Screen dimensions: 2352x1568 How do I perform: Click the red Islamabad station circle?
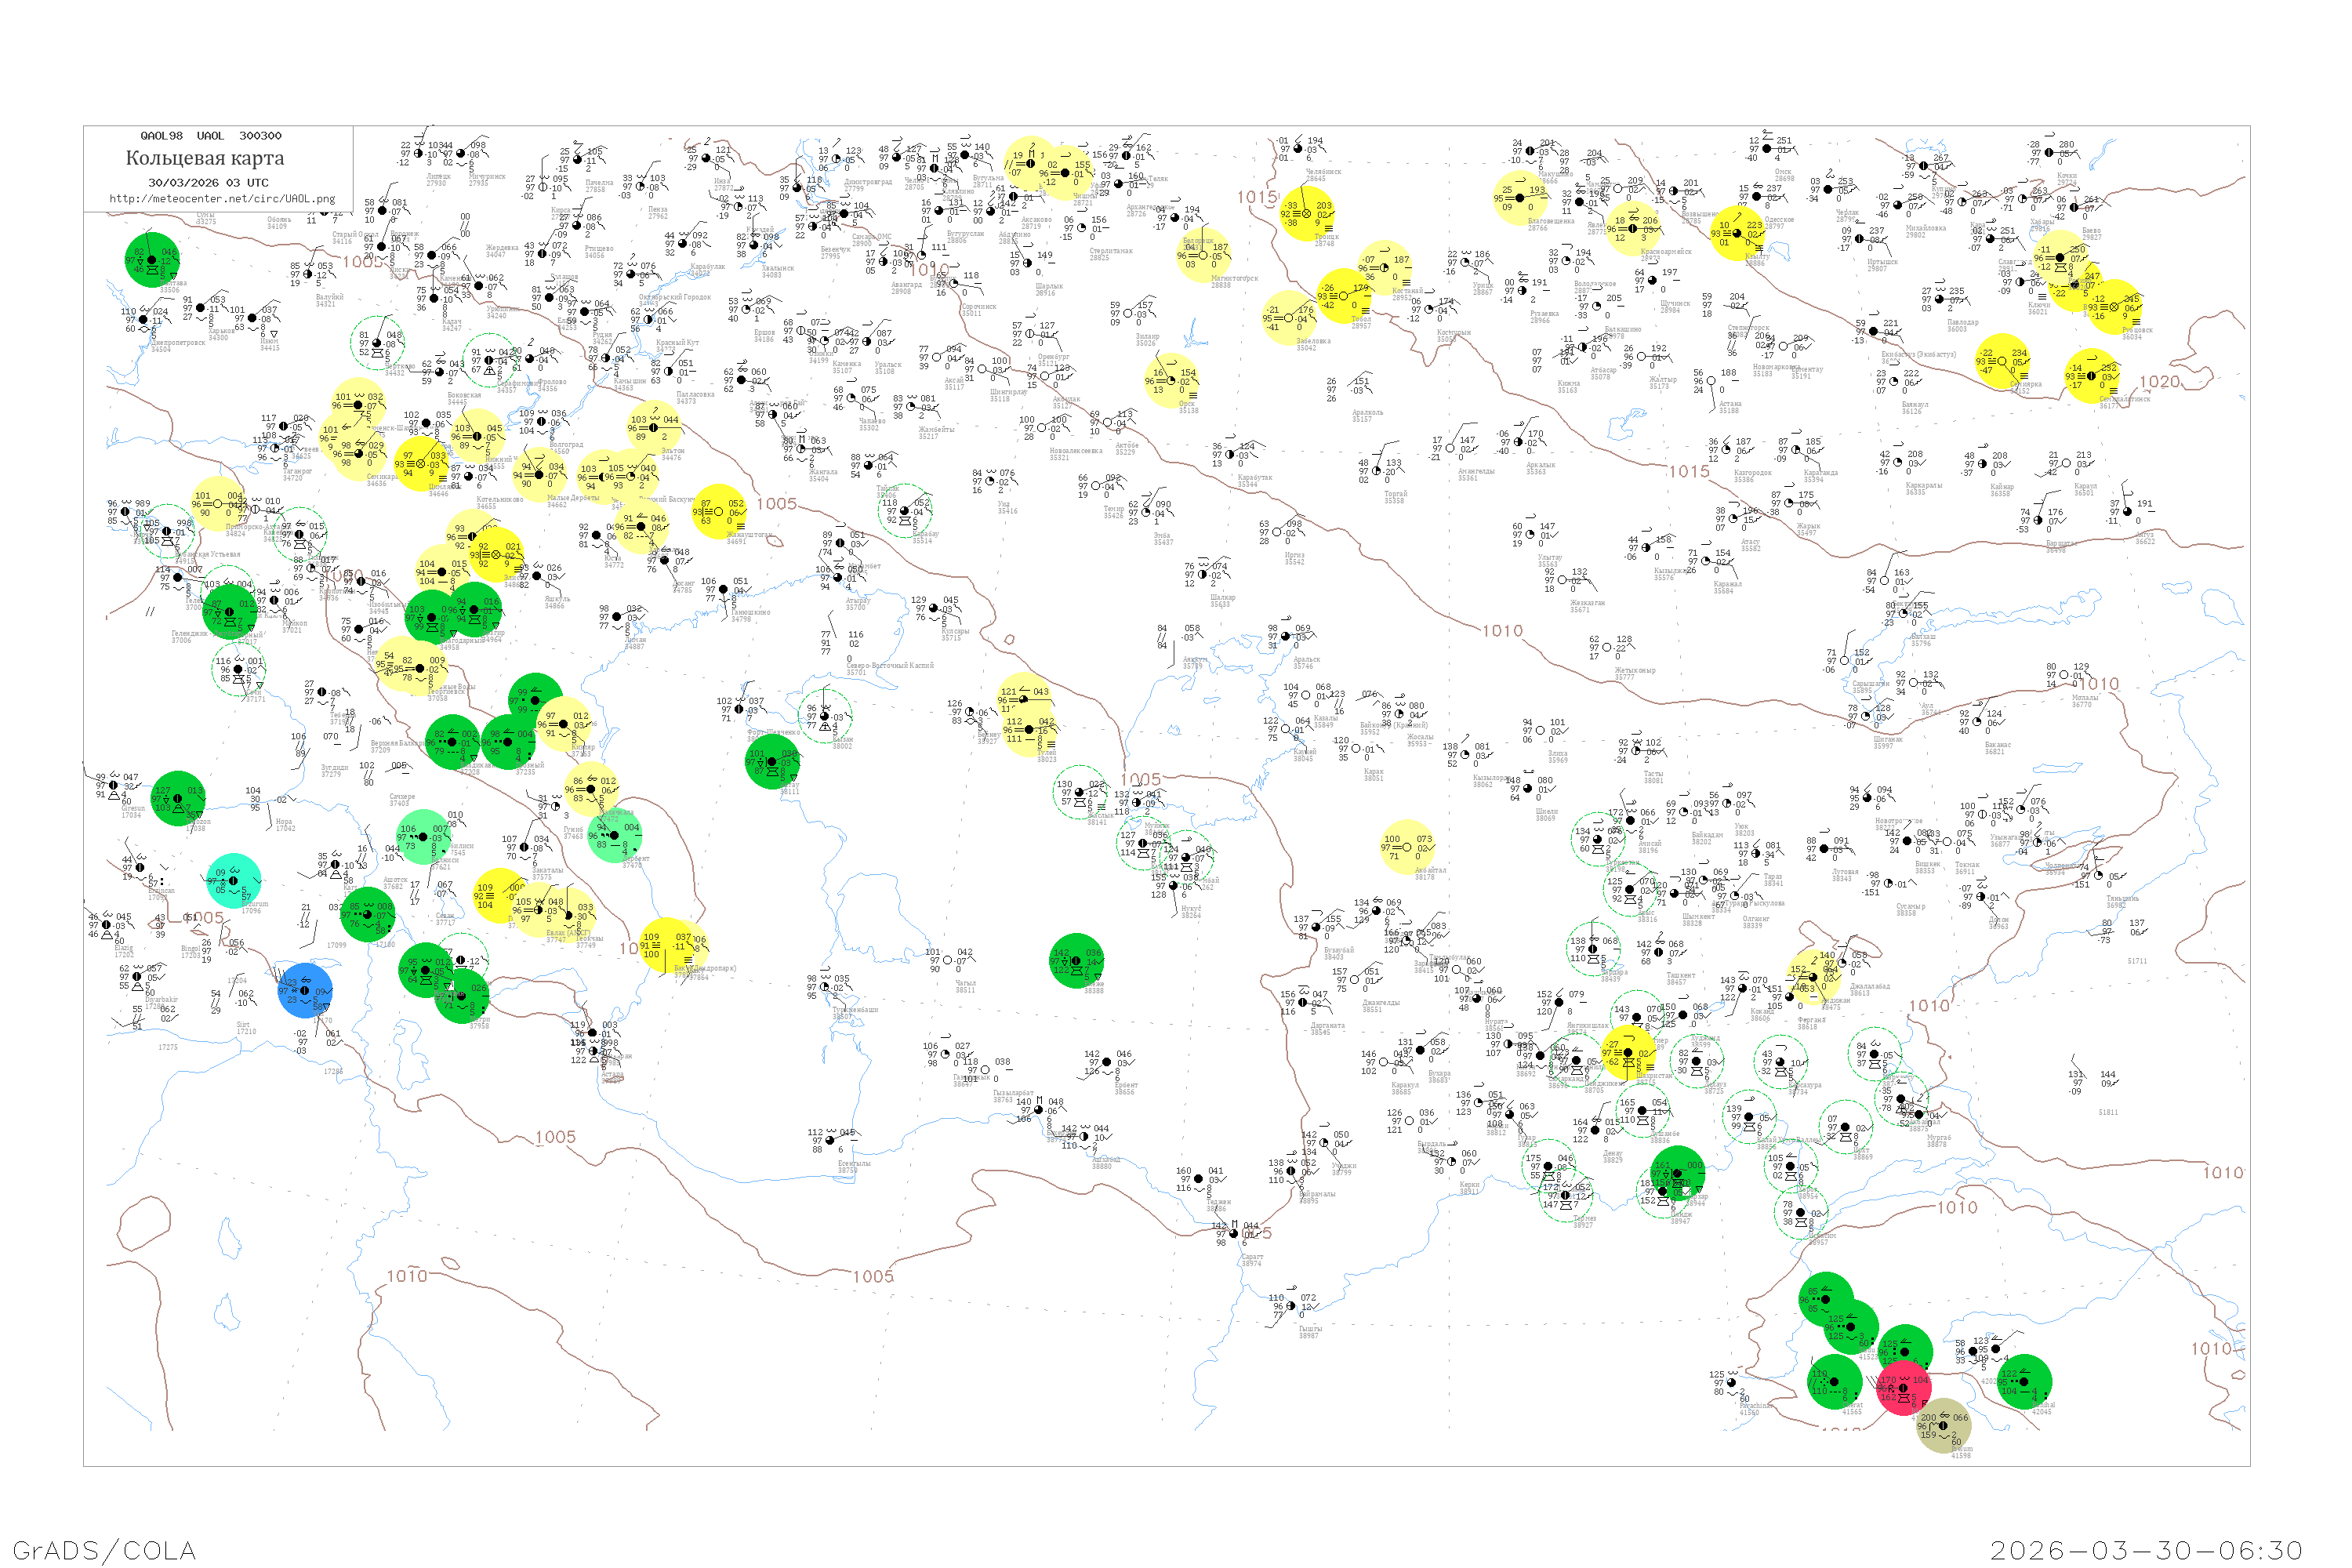point(1903,1387)
